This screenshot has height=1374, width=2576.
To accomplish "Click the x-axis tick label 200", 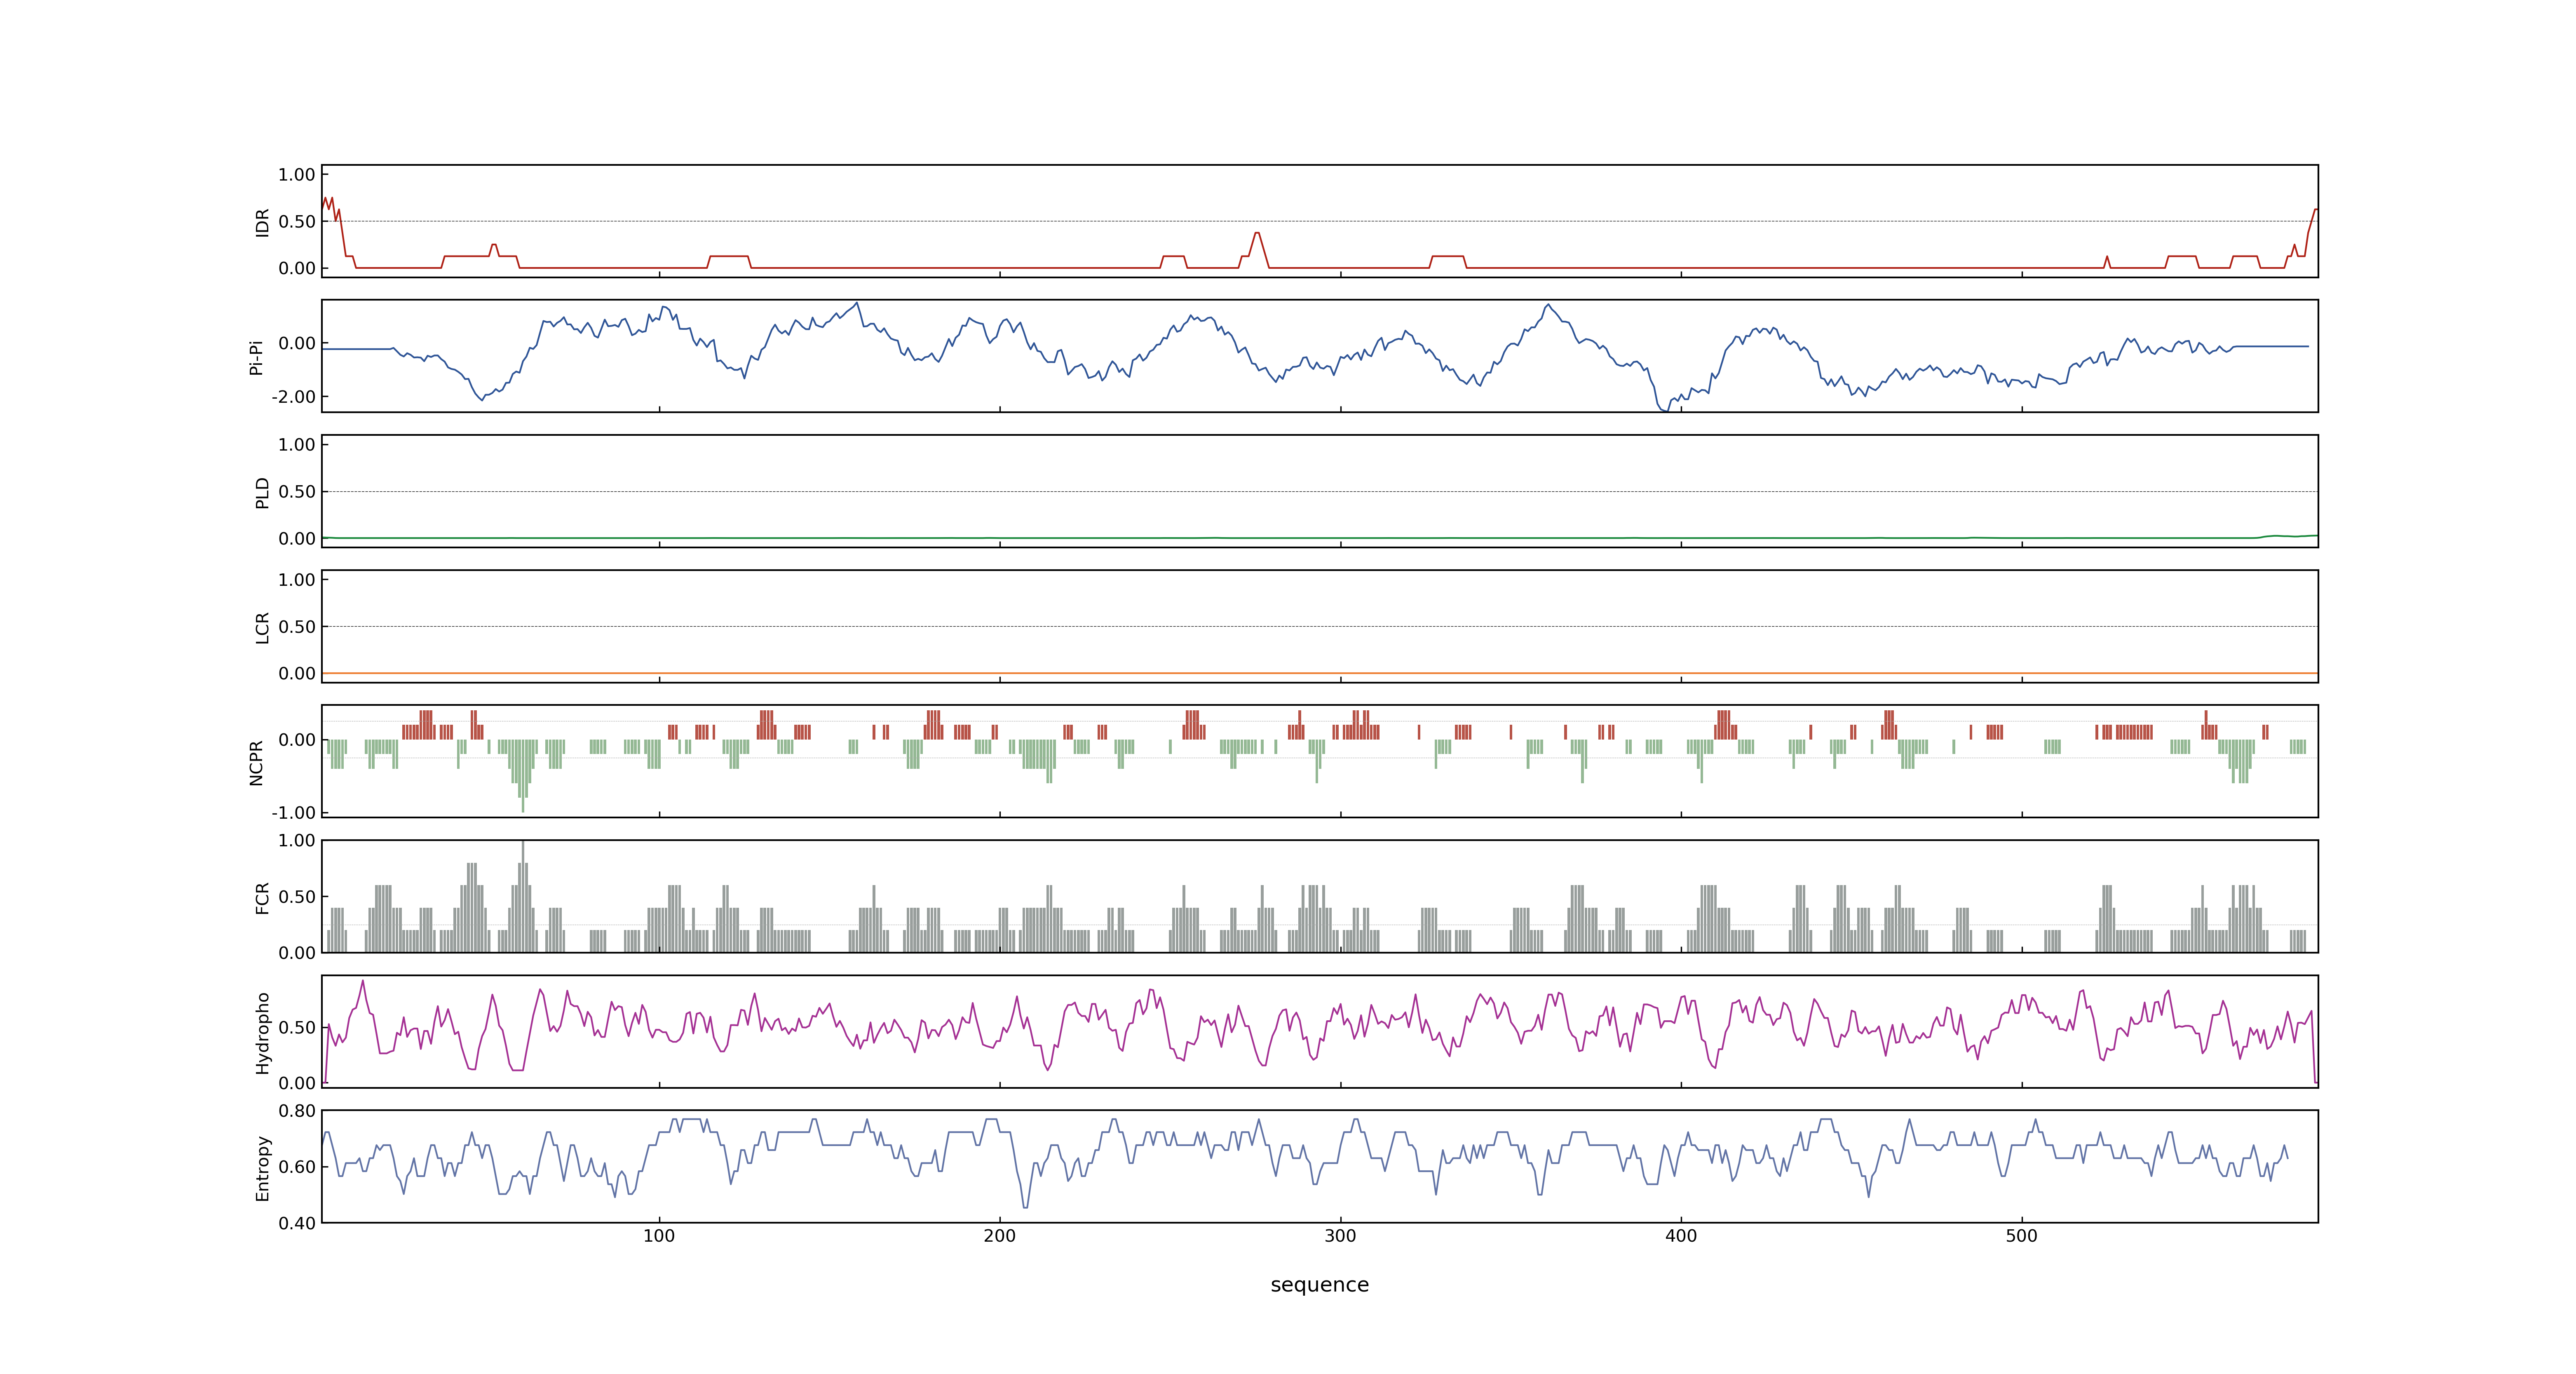I will [x=999, y=1236].
